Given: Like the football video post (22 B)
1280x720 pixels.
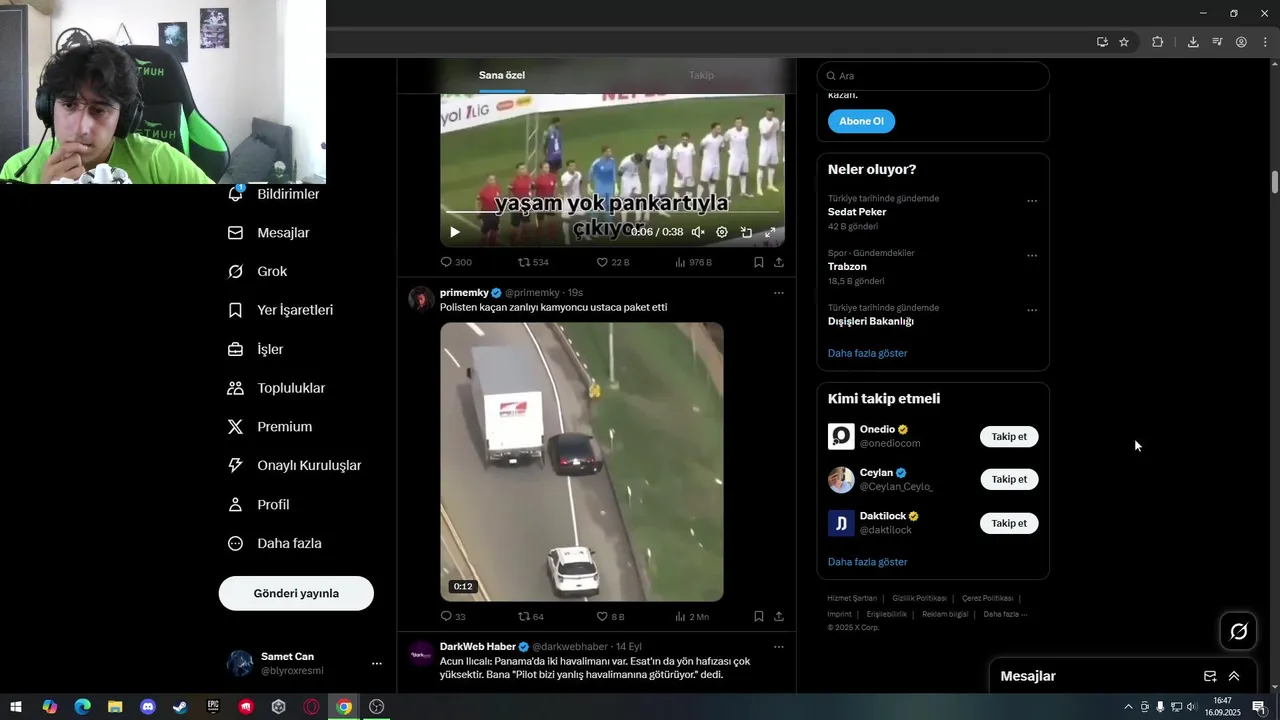Looking at the screenshot, I should click(x=613, y=262).
